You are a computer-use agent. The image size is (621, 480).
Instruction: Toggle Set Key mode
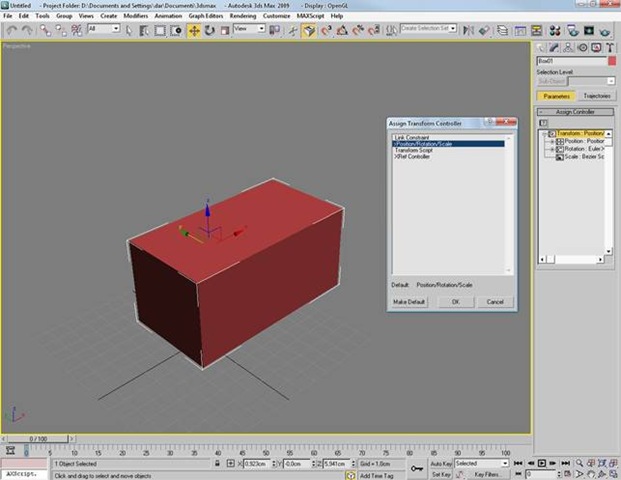click(440, 475)
